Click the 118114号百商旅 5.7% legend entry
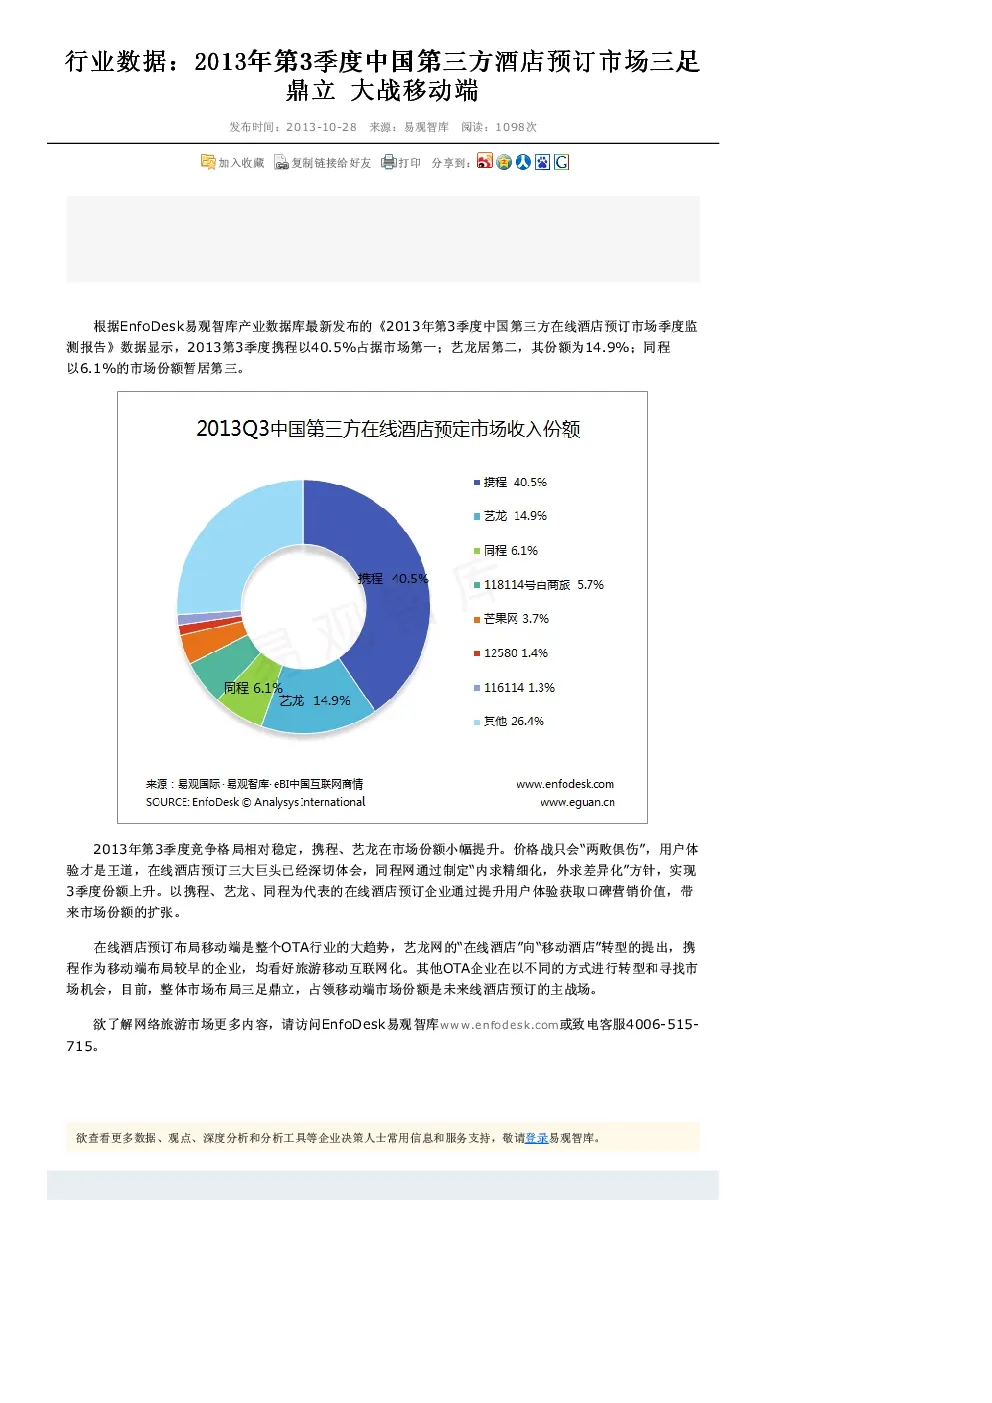The width and height of the screenshot is (992, 1403). point(539,585)
